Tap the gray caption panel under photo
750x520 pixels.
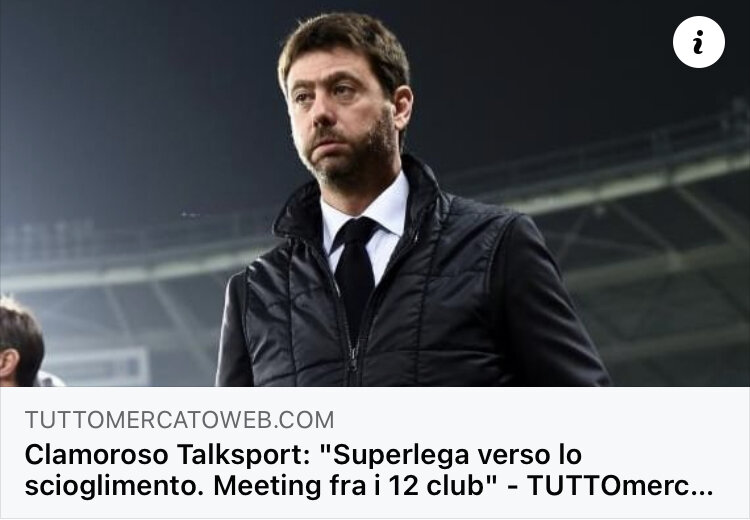pos(375,453)
